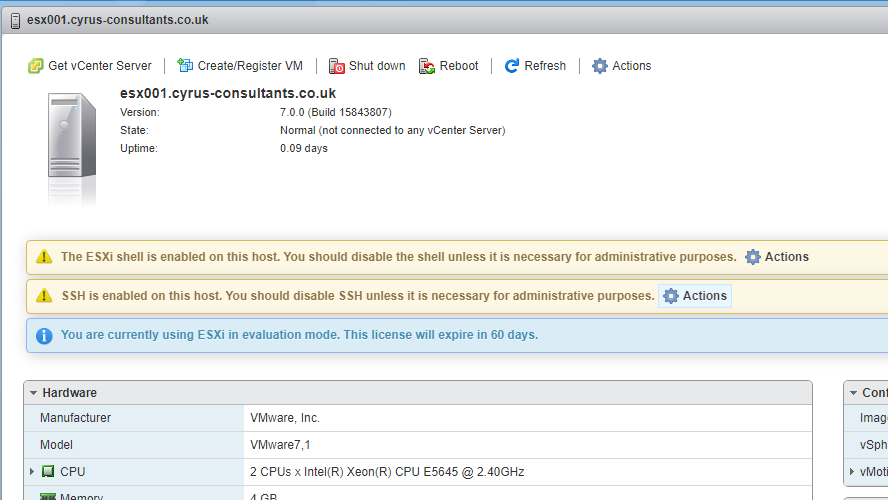Click gear icon in SSH warning
Screen dimensions: 888x500
pos(671,296)
